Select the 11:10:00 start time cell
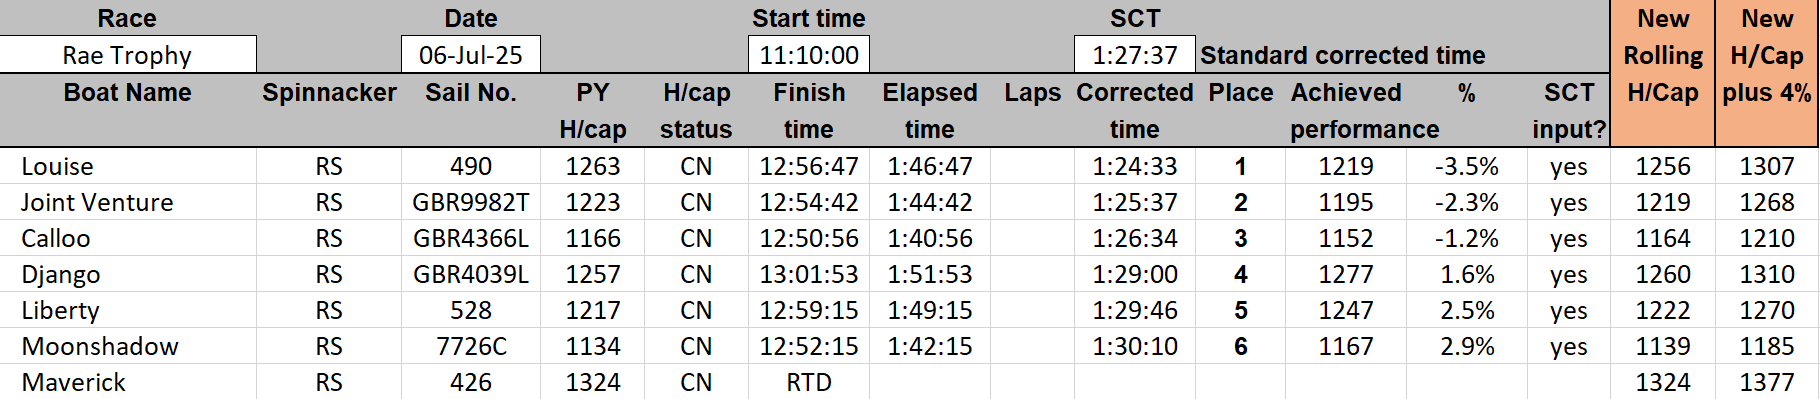 [x=809, y=55]
